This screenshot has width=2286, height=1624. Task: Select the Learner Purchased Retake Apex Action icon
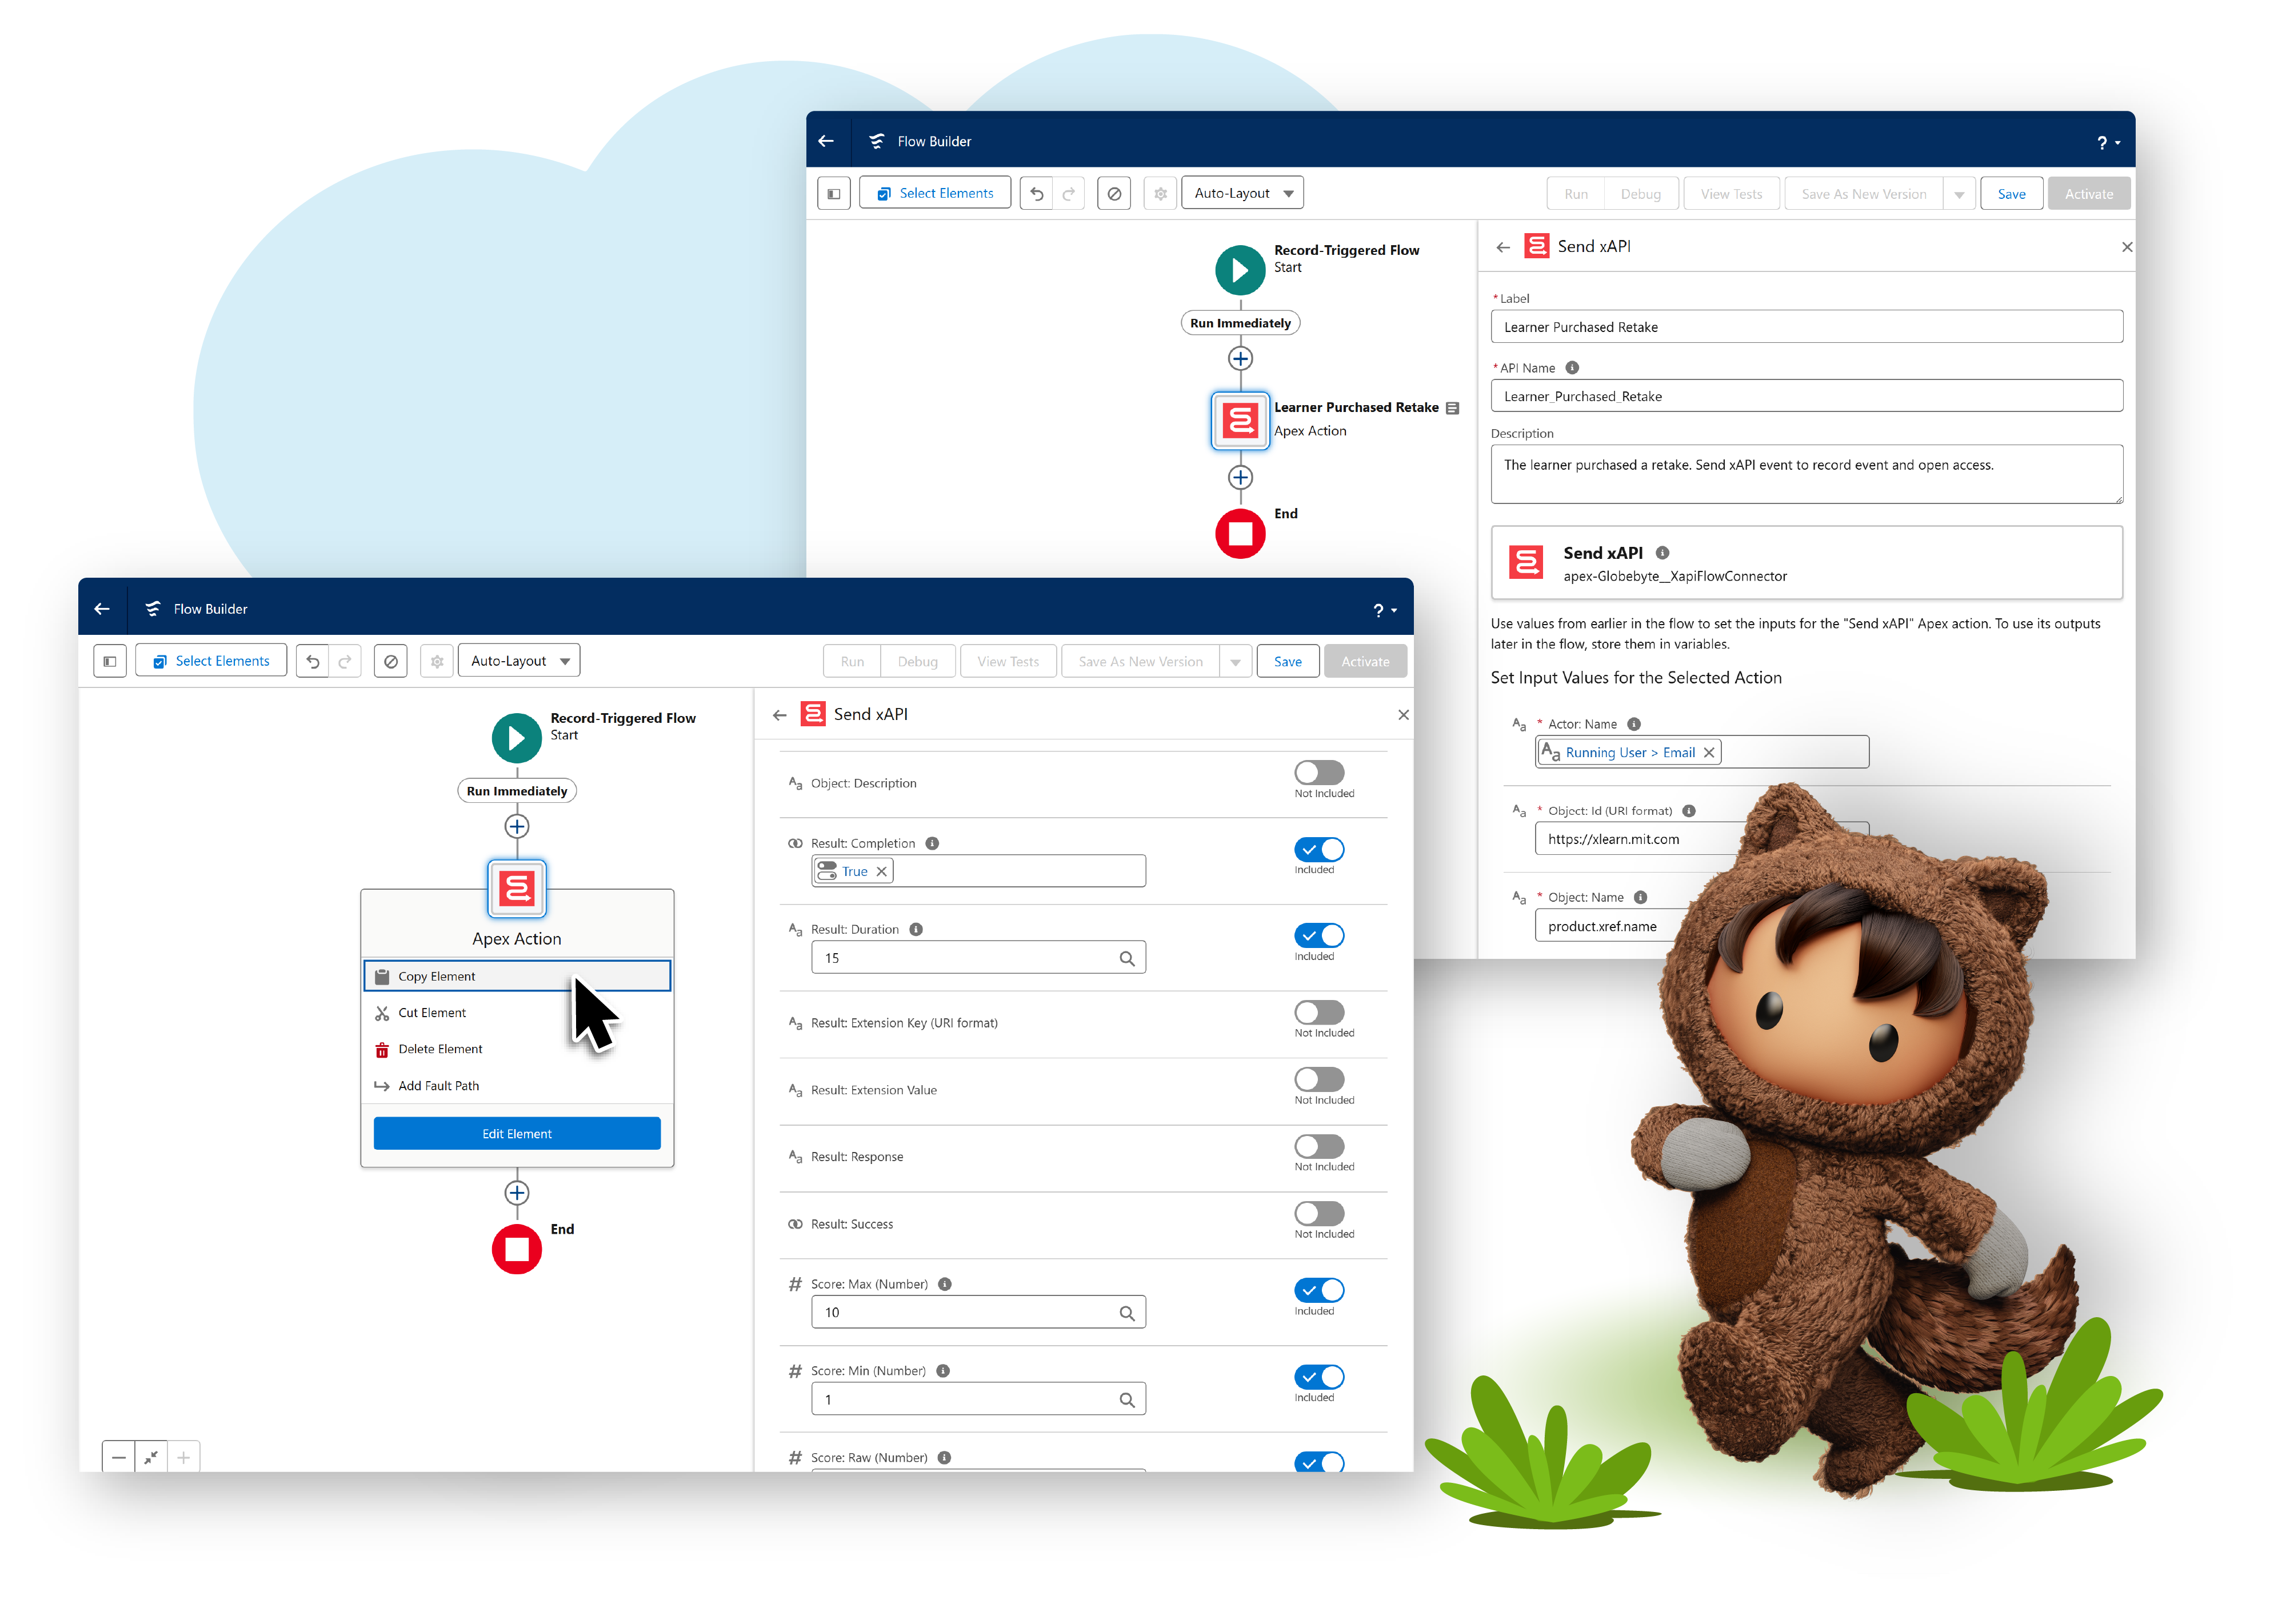point(1240,421)
